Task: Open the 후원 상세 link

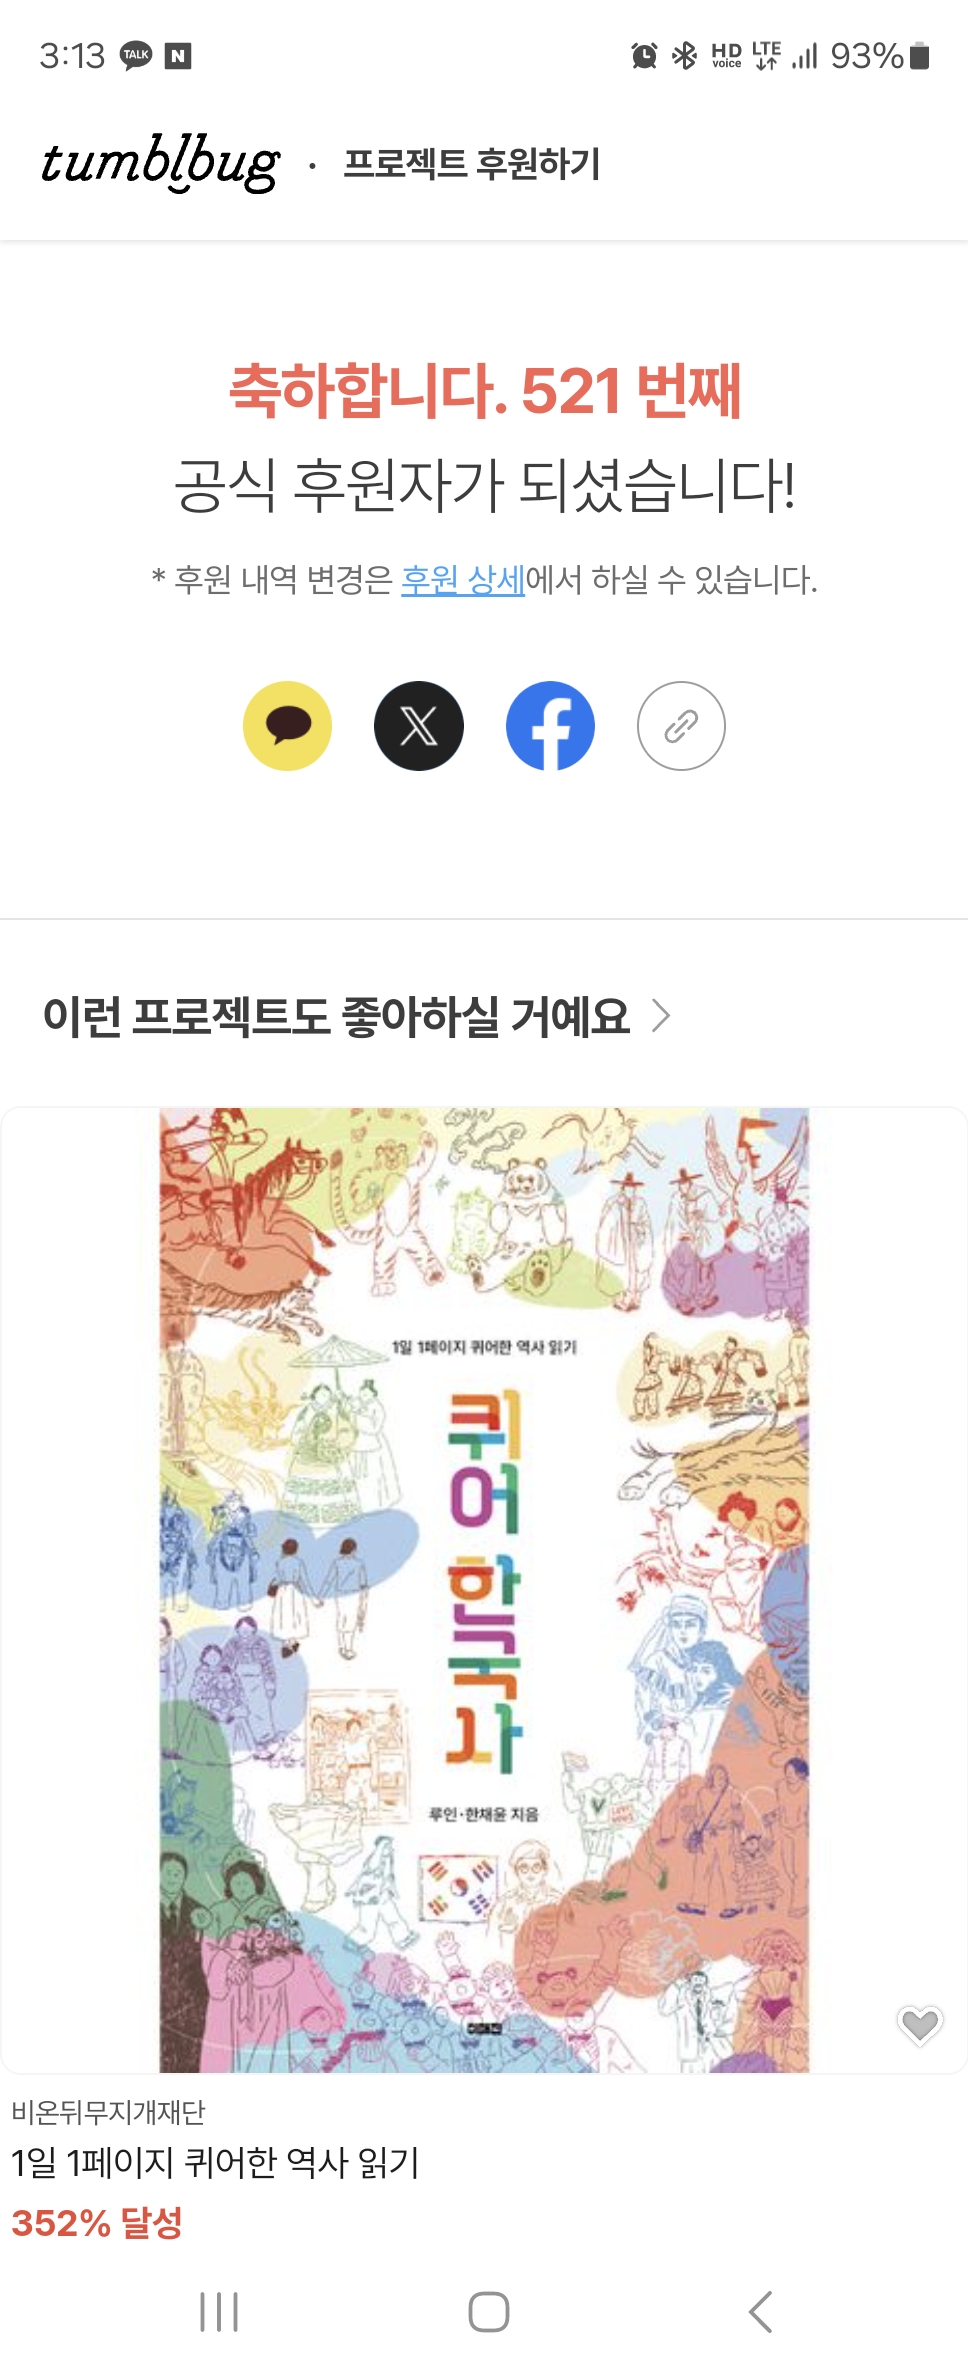Action: click(x=463, y=579)
